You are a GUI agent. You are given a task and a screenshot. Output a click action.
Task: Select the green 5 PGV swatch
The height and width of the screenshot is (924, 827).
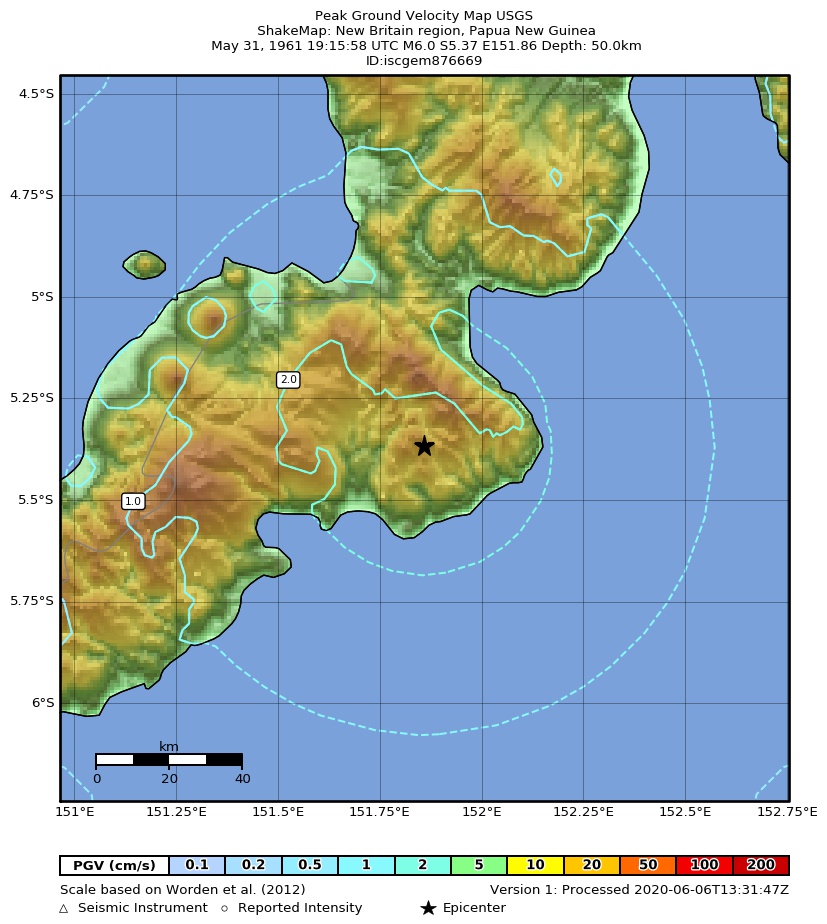point(479,865)
